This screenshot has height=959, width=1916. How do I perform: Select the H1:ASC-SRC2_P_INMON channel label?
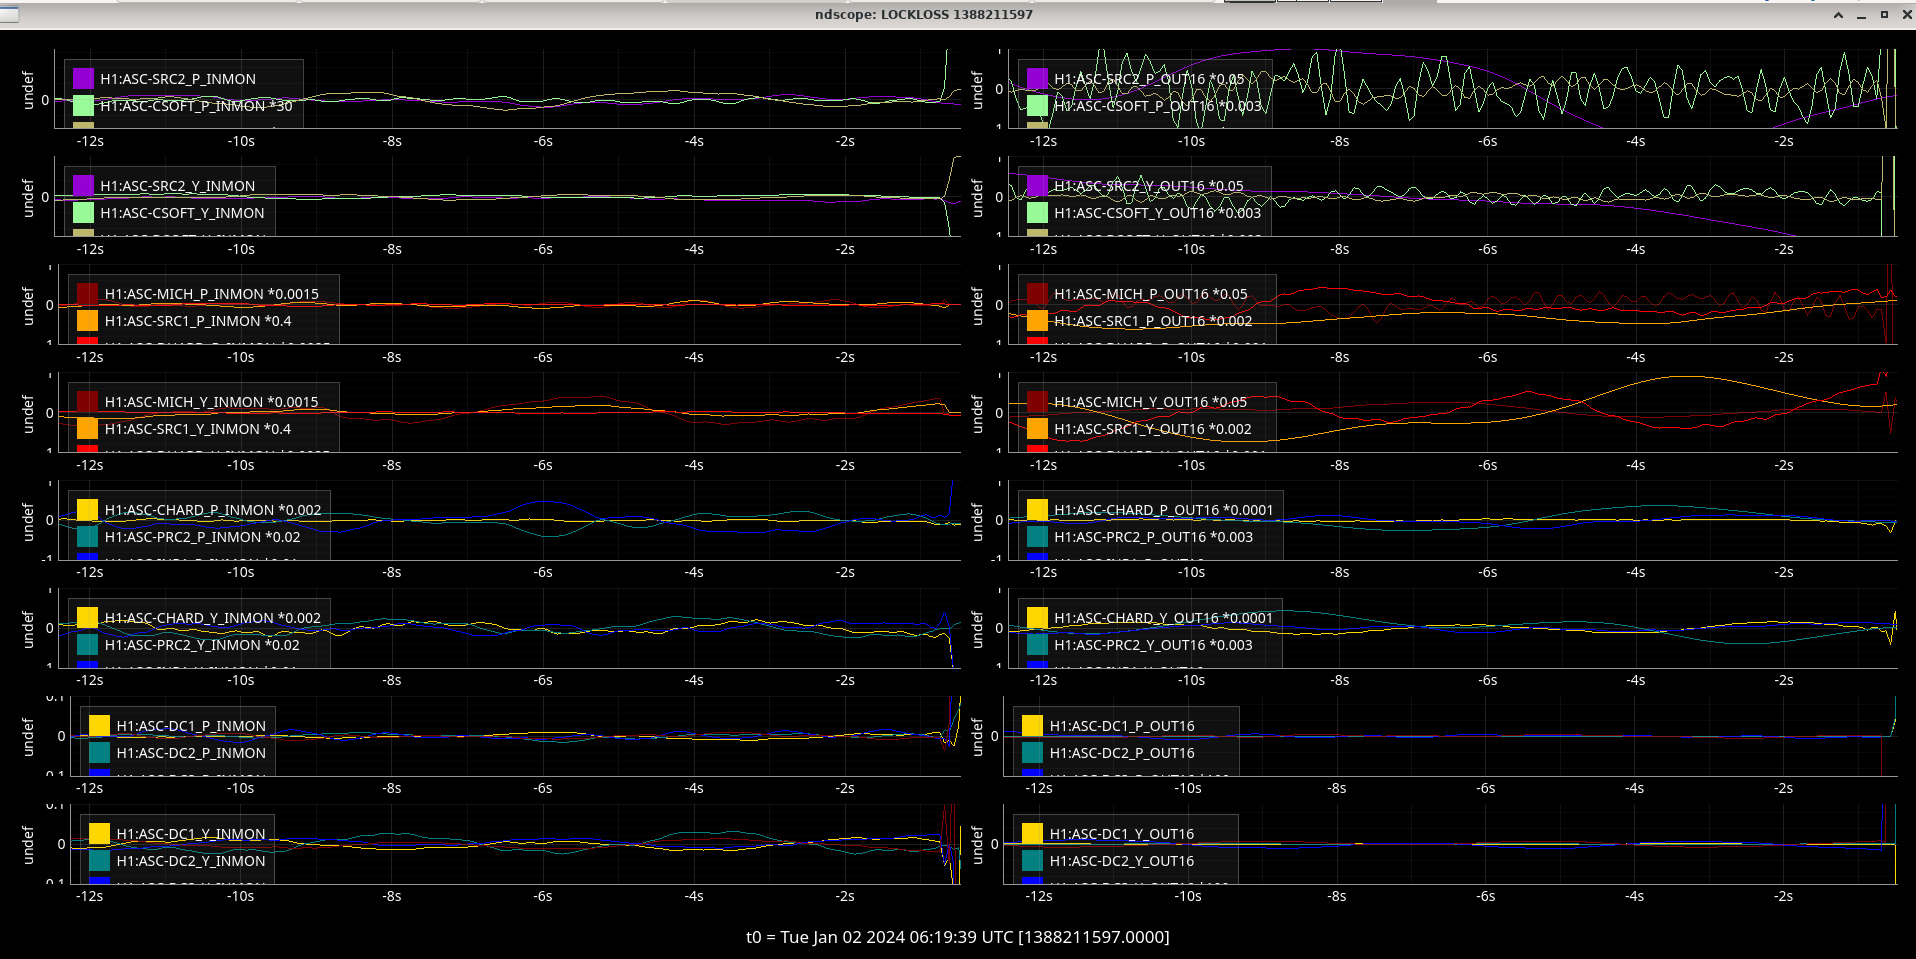tap(178, 79)
